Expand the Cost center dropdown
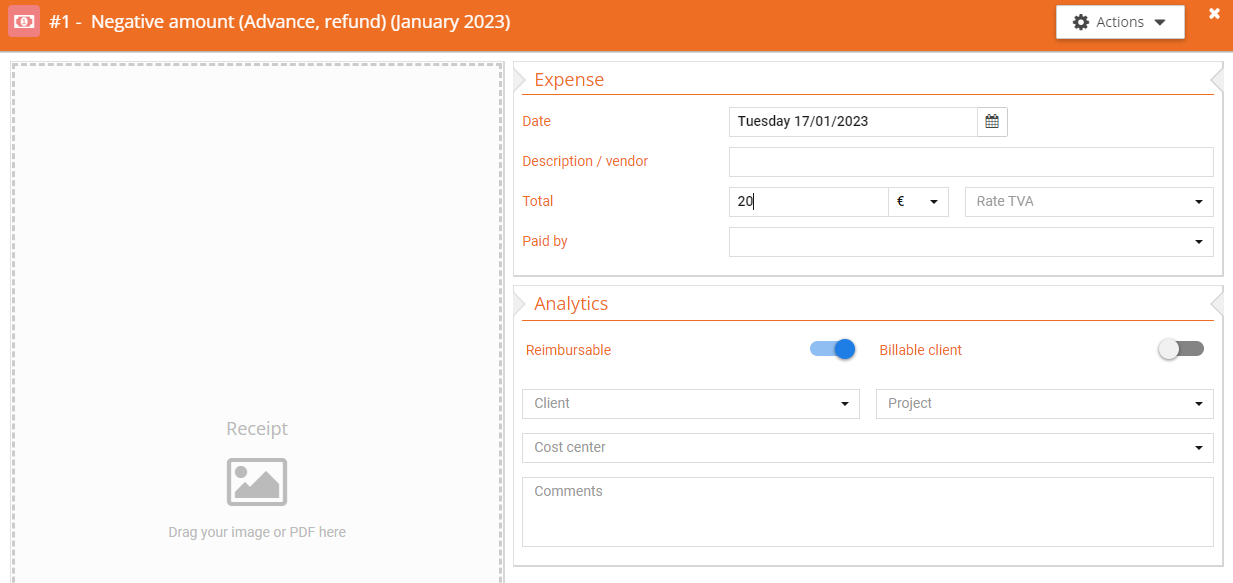 867,447
